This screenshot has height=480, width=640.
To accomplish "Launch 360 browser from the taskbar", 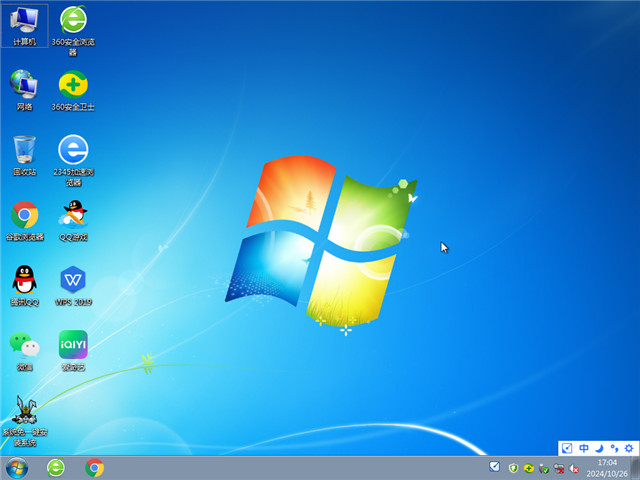I will [x=56, y=468].
